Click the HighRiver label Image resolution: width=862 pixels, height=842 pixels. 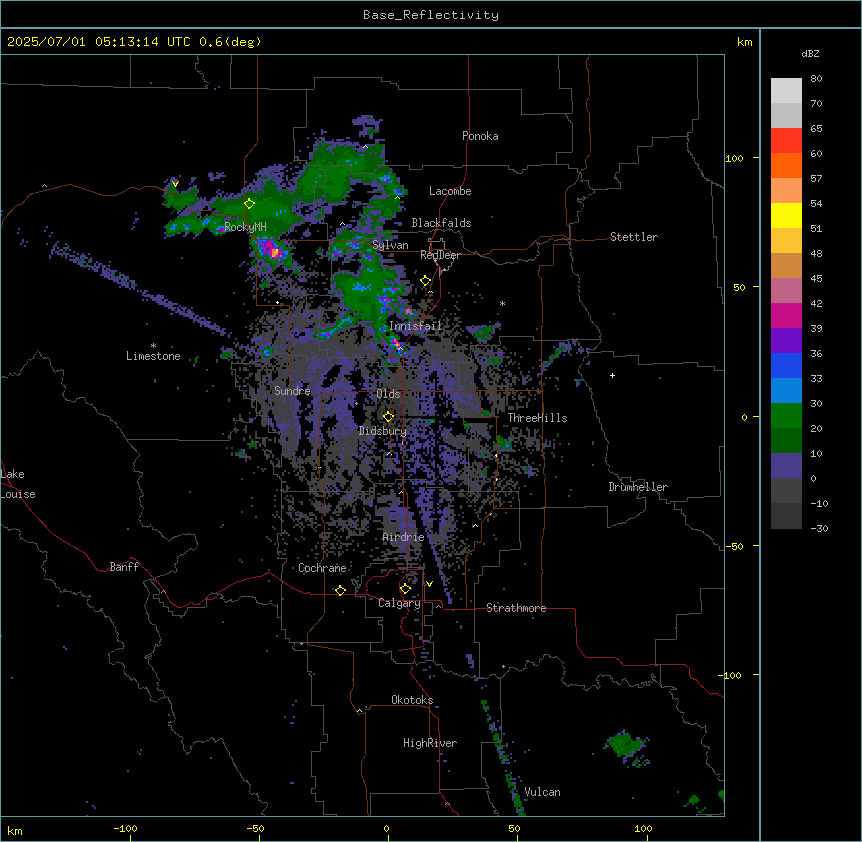click(430, 743)
